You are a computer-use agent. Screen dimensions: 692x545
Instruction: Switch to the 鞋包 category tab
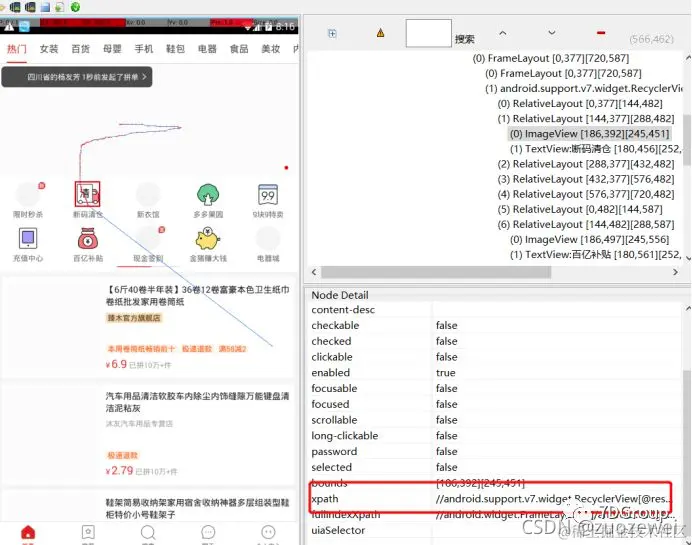175,49
